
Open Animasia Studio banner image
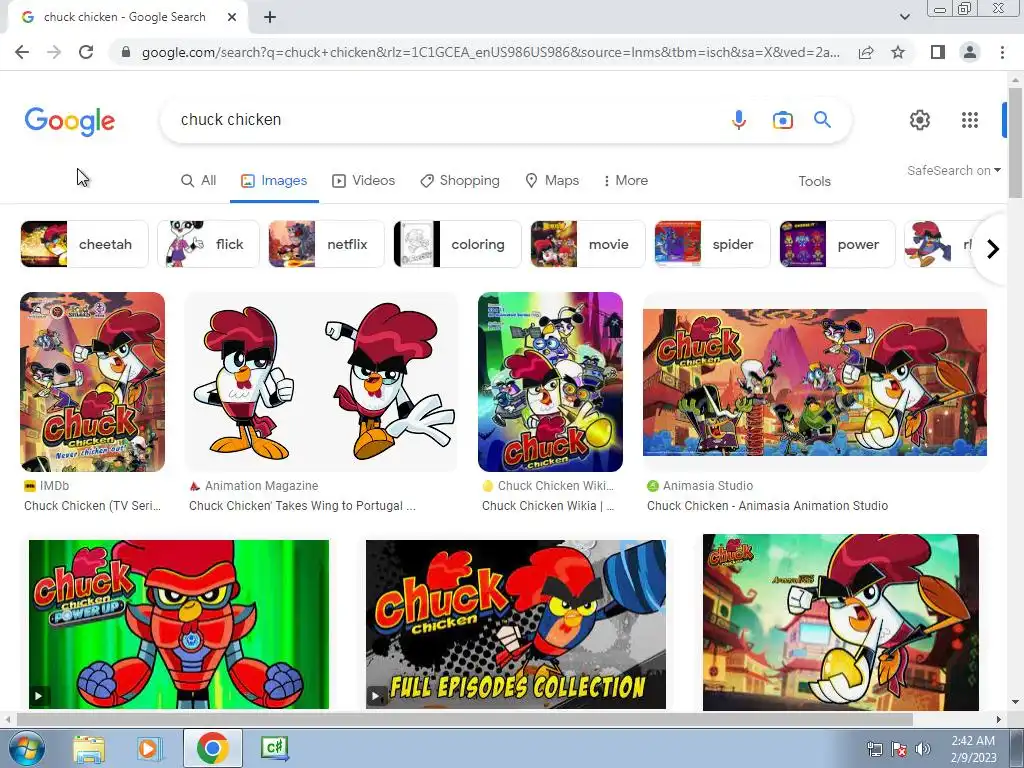pos(815,382)
